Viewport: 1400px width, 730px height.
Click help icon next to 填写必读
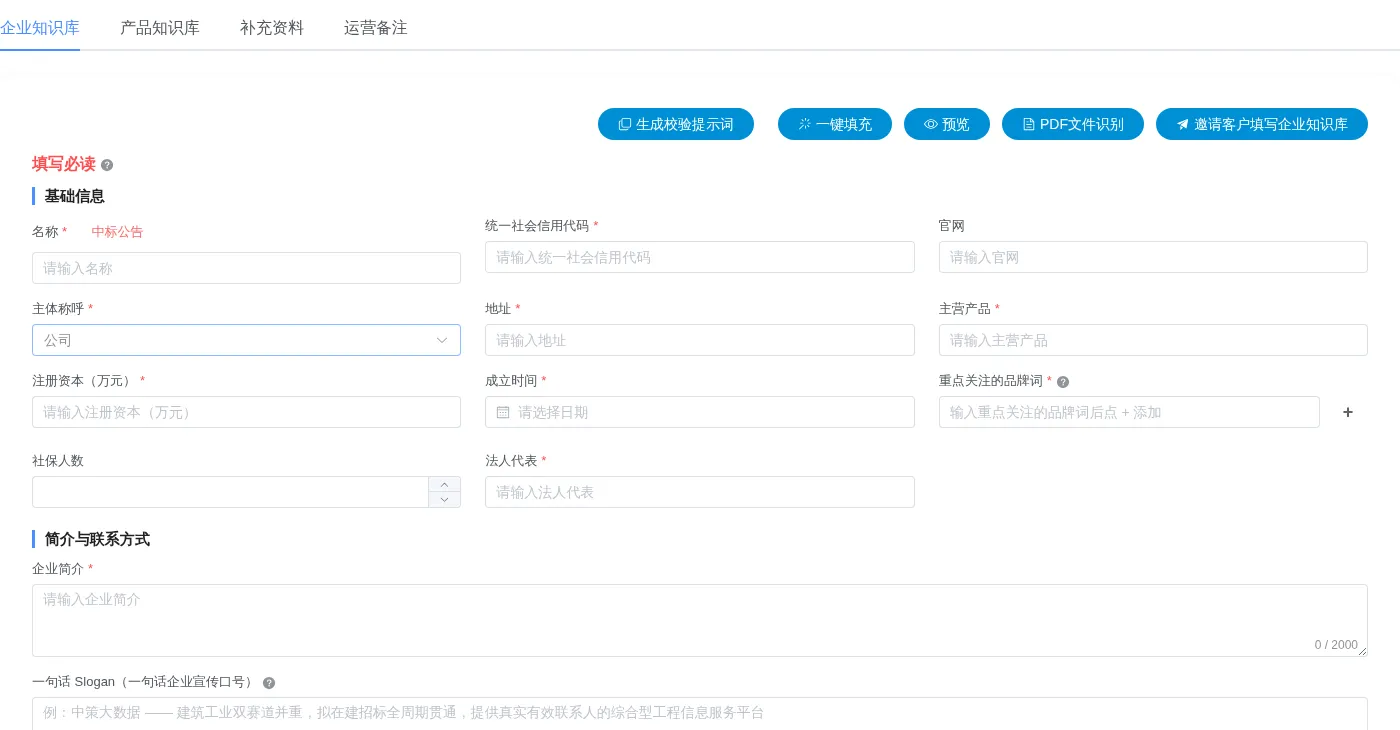107,165
